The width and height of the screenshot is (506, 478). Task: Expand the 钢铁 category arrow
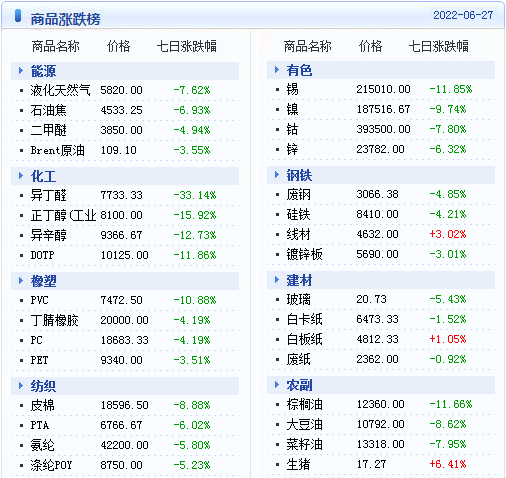pos(277,175)
